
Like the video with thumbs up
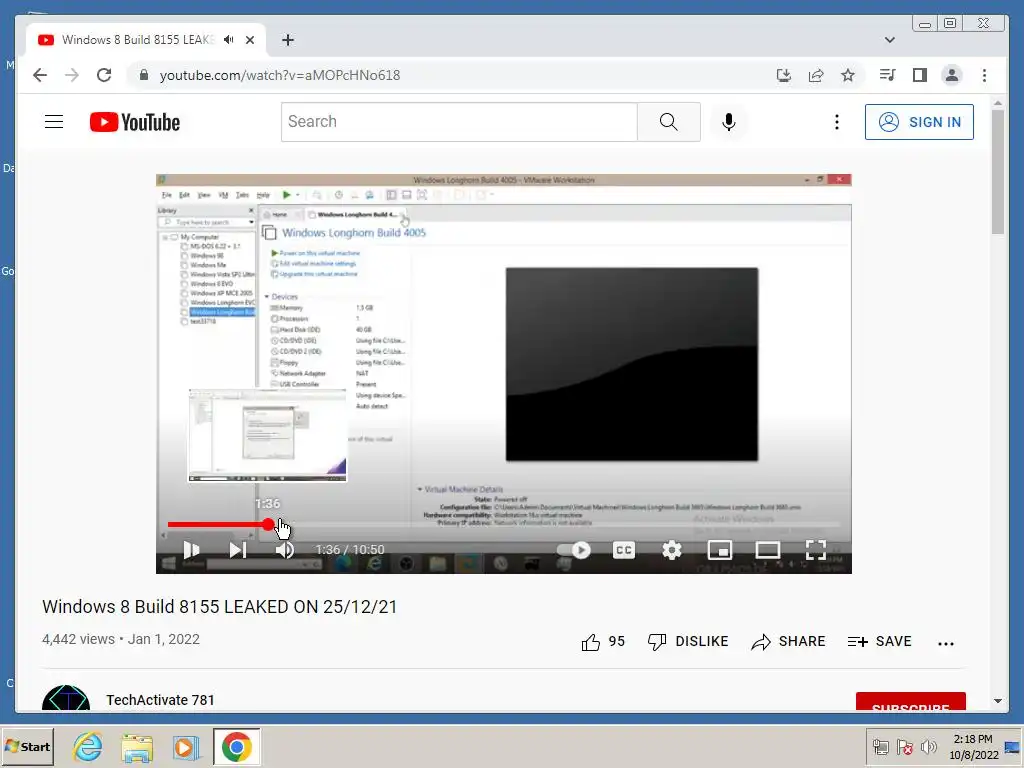click(x=603, y=642)
